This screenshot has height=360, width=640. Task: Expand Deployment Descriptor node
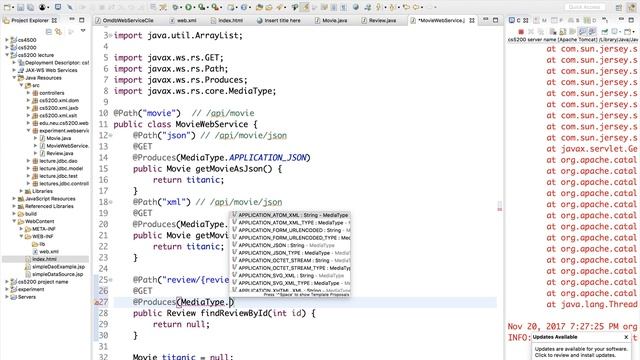click(14, 62)
